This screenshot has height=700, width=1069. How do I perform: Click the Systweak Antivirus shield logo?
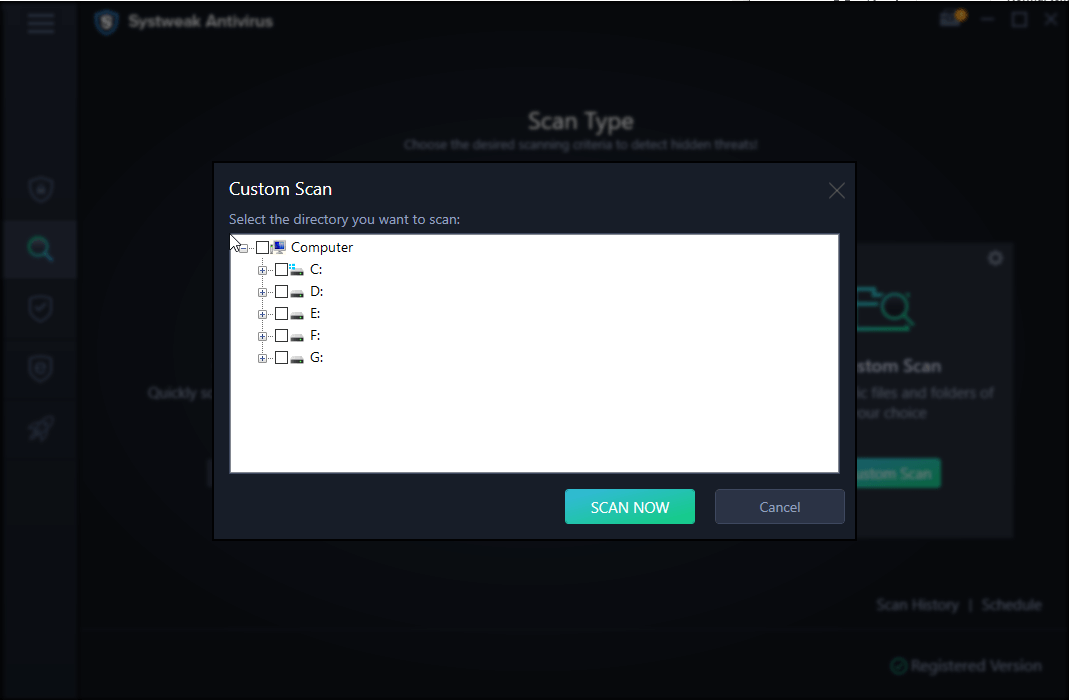coord(106,21)
